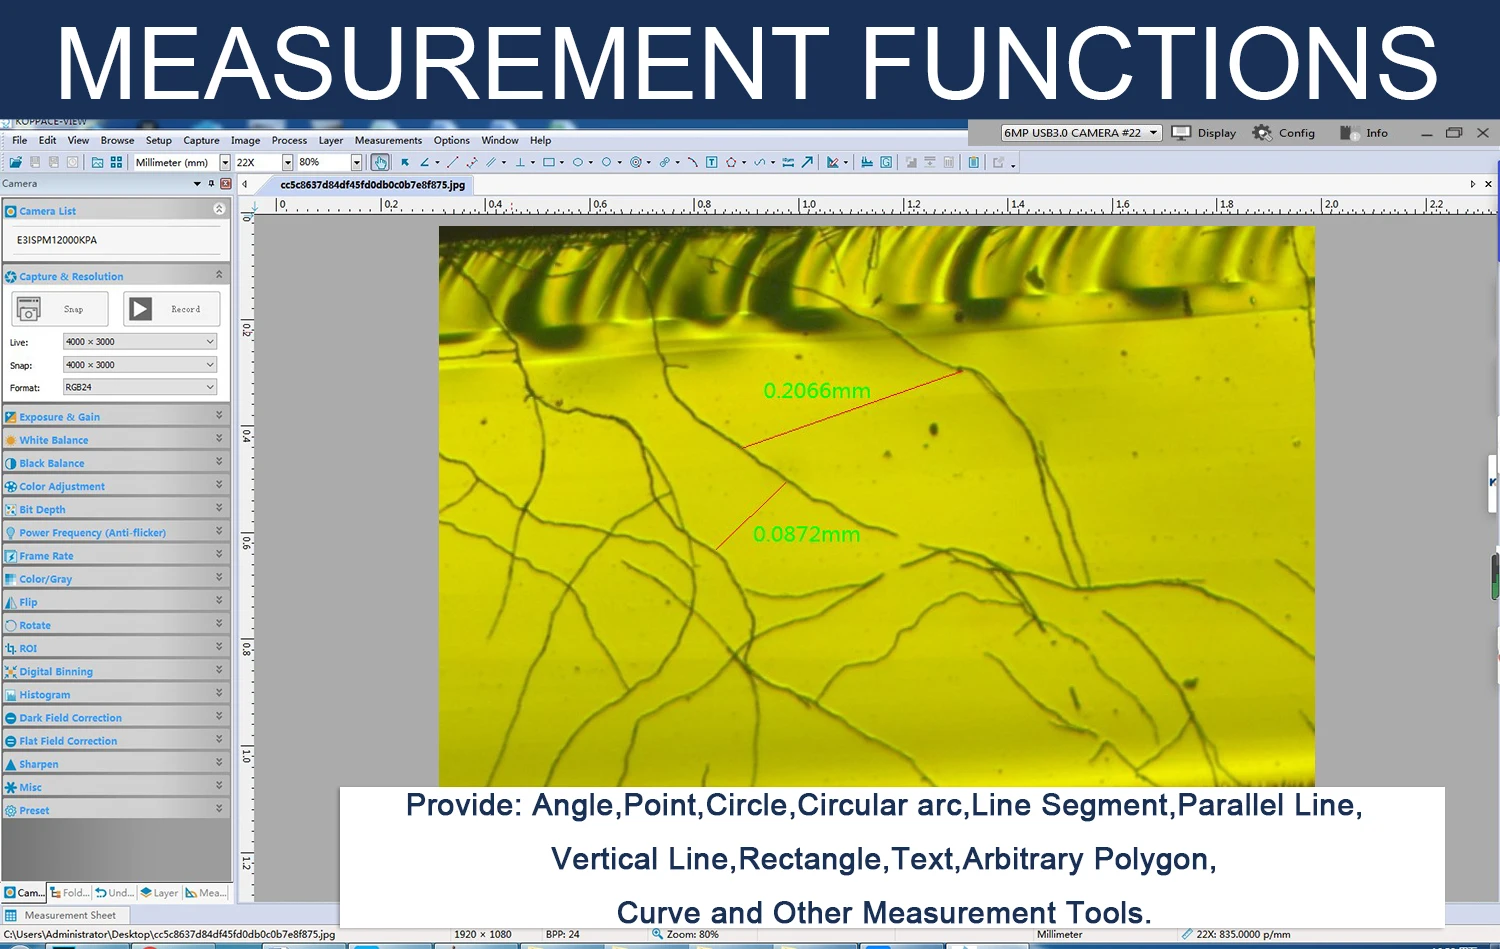Select the cc5c8637d84df45fd0db0c0b7e8f875.jpg image tab
Image resolution: width=1500 pixels, height=949 pixels.
(372, 185)
